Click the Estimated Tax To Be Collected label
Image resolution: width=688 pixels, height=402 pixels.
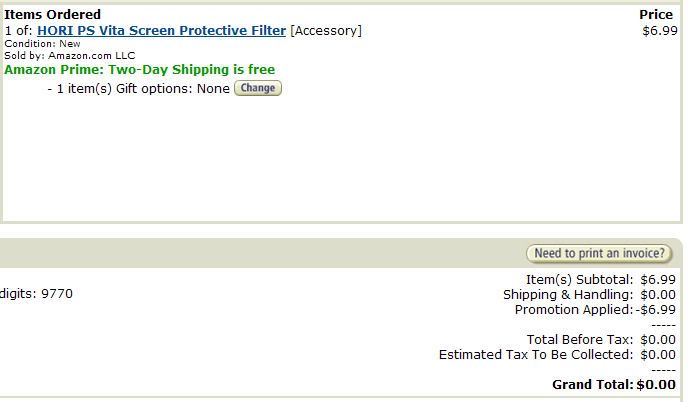click(x=535, y=355)
